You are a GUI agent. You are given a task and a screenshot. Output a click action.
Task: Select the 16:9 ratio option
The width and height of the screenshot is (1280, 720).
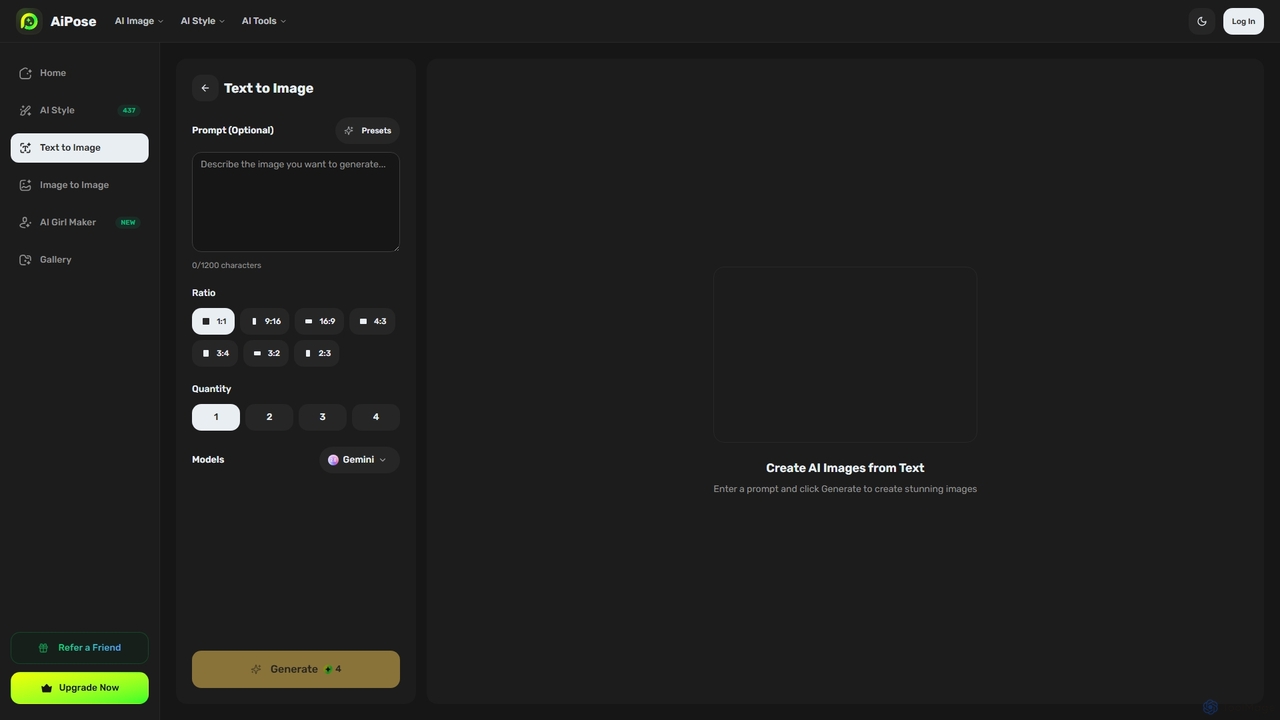point(319,321)
